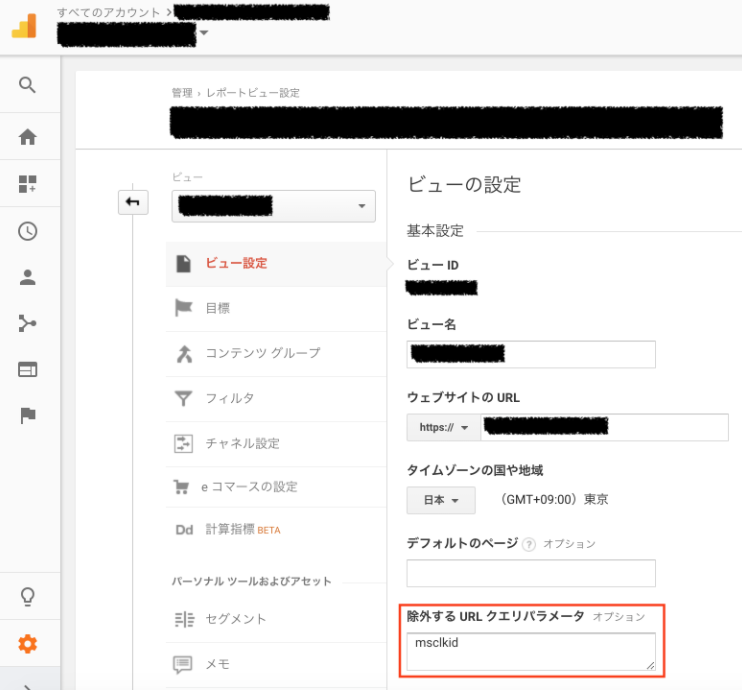This screenshot has height=690, width=742.
Task: Open the Acquisition branching arrows icon
Action: (x=28, y=323)
